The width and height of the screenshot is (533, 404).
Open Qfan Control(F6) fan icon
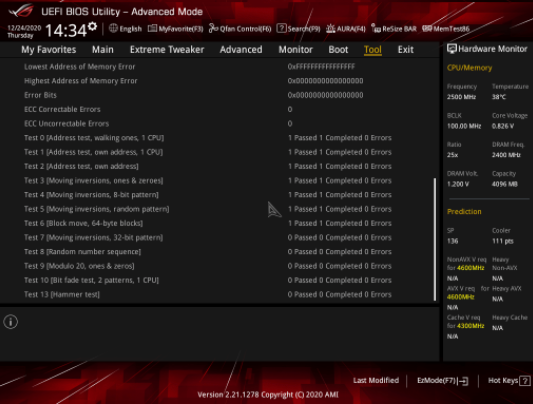coord(213,29)
